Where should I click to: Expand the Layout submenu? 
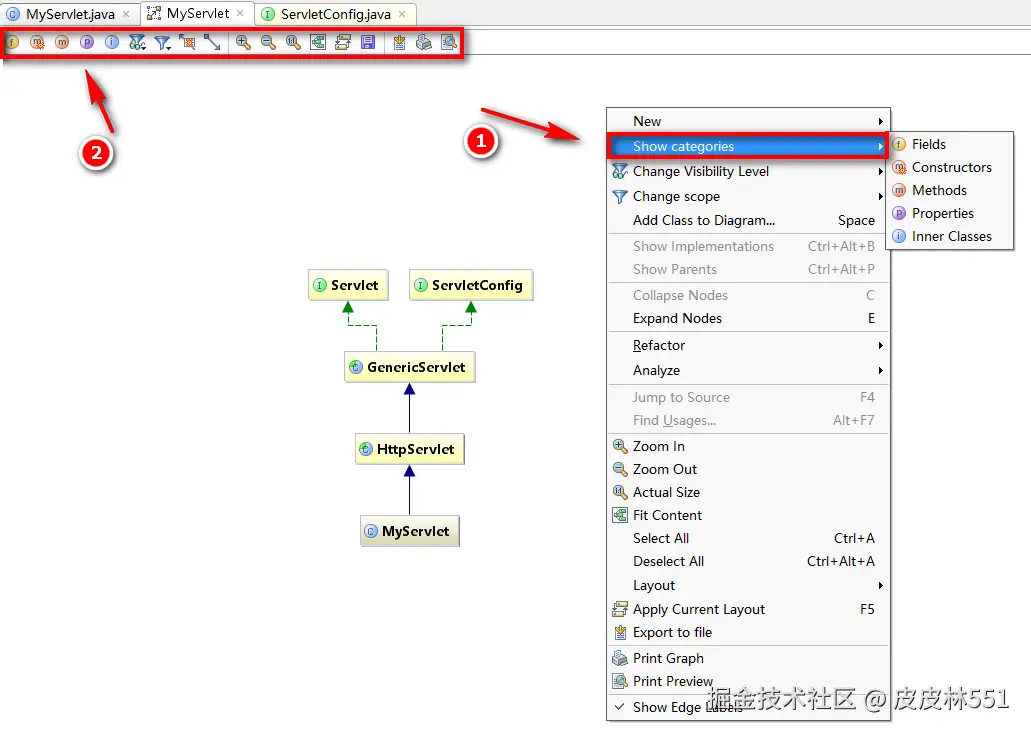[x=748, y=585]
